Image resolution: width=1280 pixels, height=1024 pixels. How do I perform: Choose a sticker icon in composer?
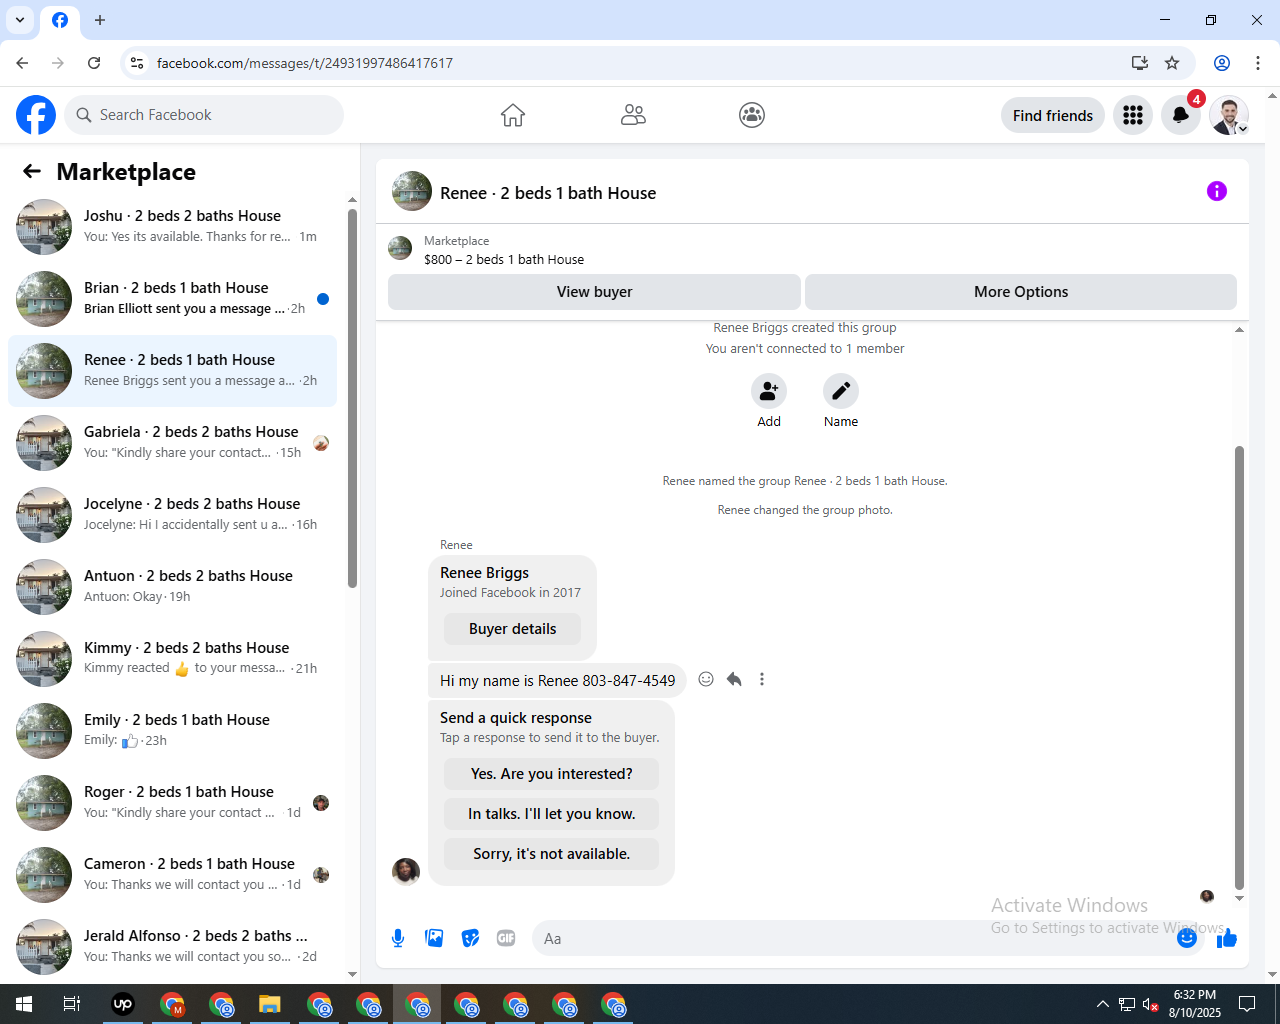(470, 938)
